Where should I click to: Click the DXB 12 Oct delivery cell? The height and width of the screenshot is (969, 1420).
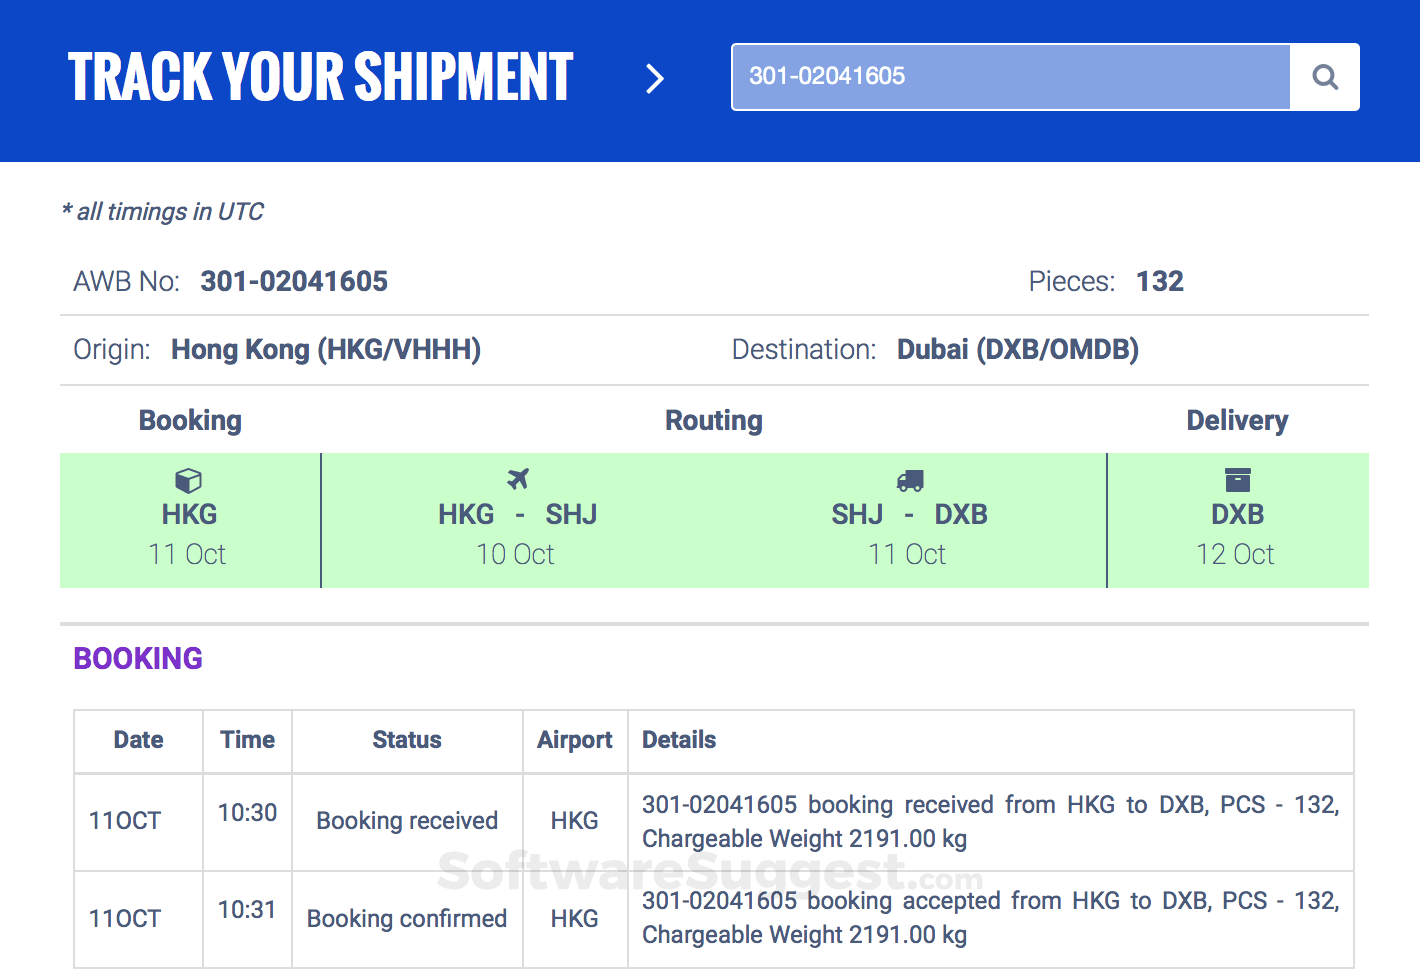[x=1237, y=534]
